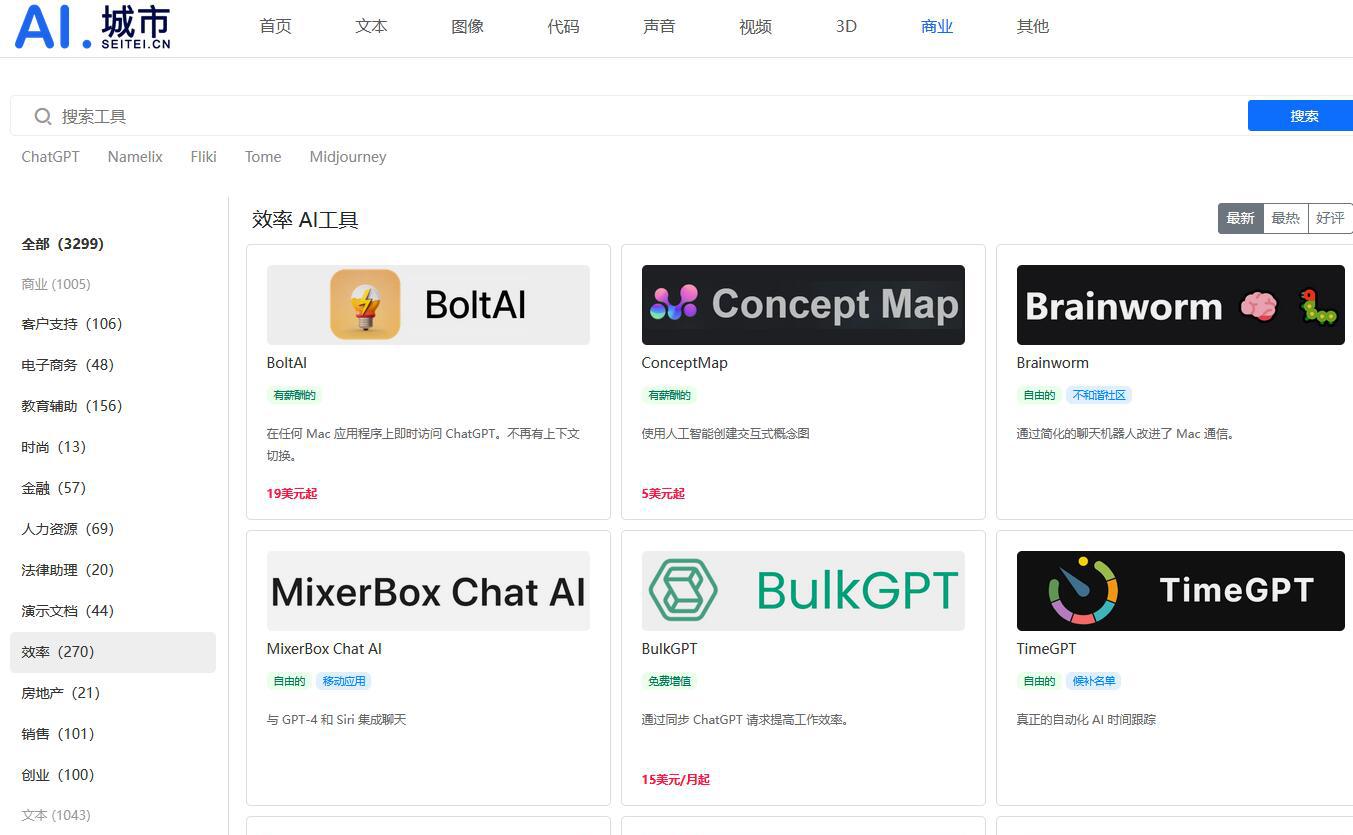Open the BulkGPT banner image
1353x835 pixels.
(803, 591)
